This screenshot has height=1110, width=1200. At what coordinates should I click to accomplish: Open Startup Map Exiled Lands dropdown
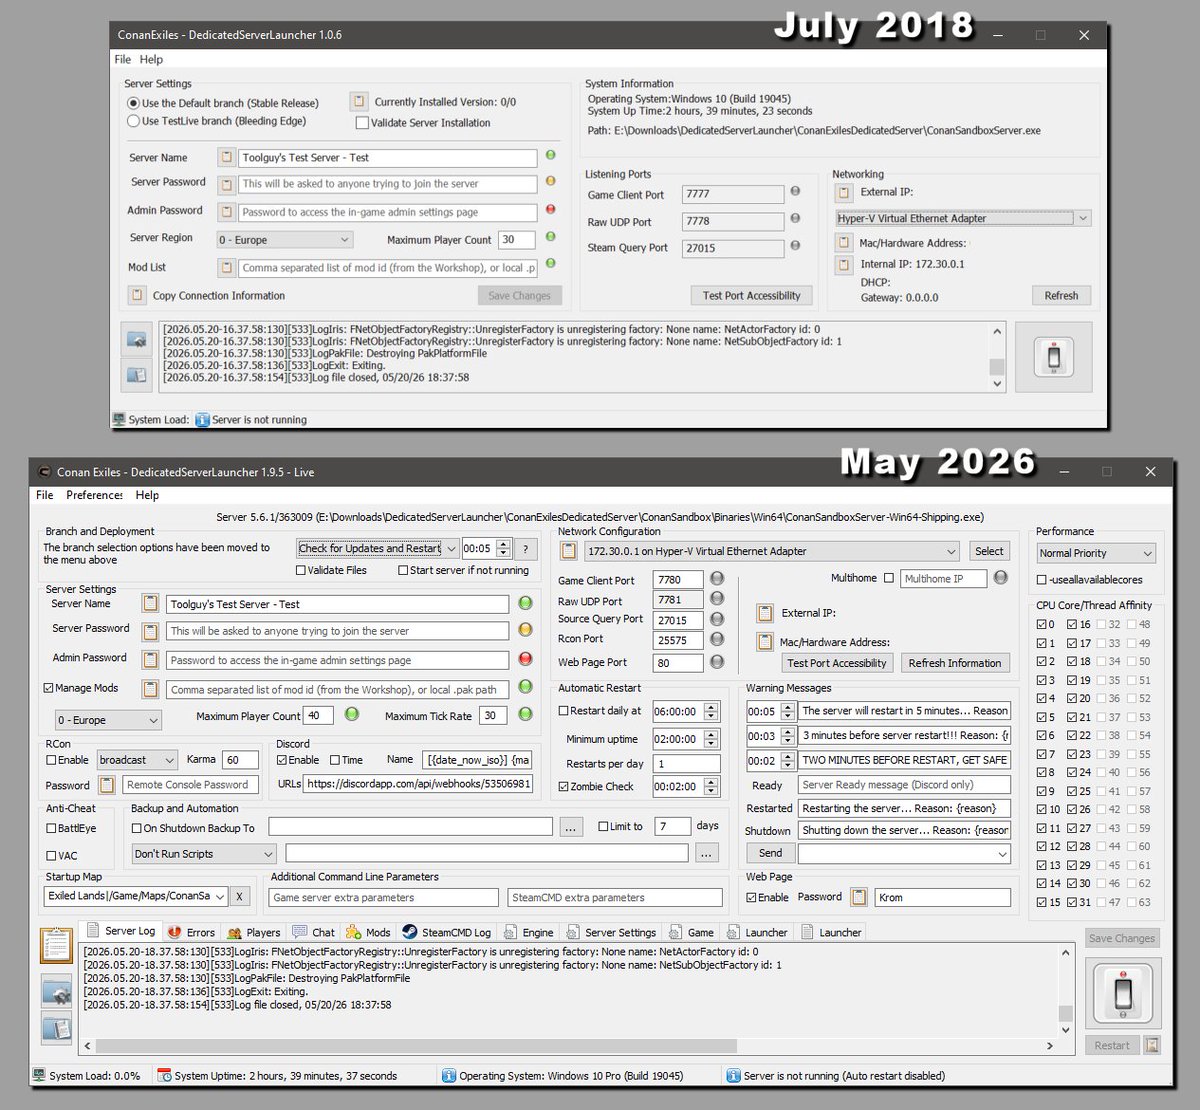[x=137, y=896]
